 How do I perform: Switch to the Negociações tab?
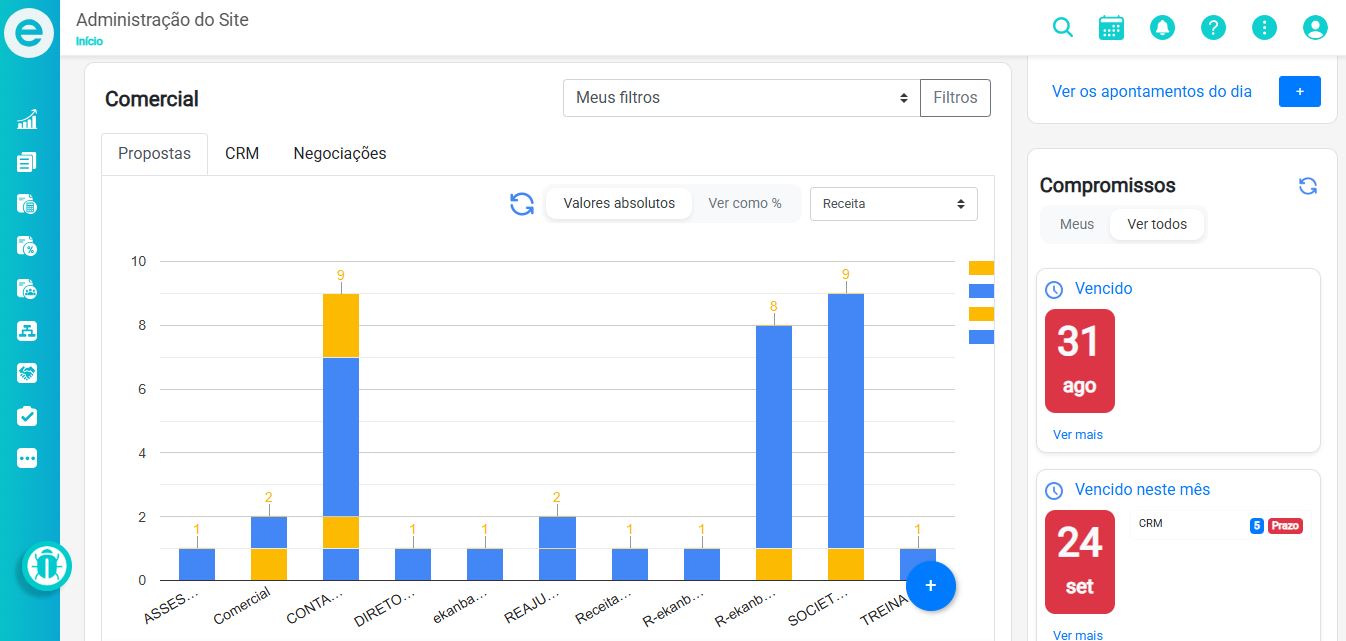340,154
